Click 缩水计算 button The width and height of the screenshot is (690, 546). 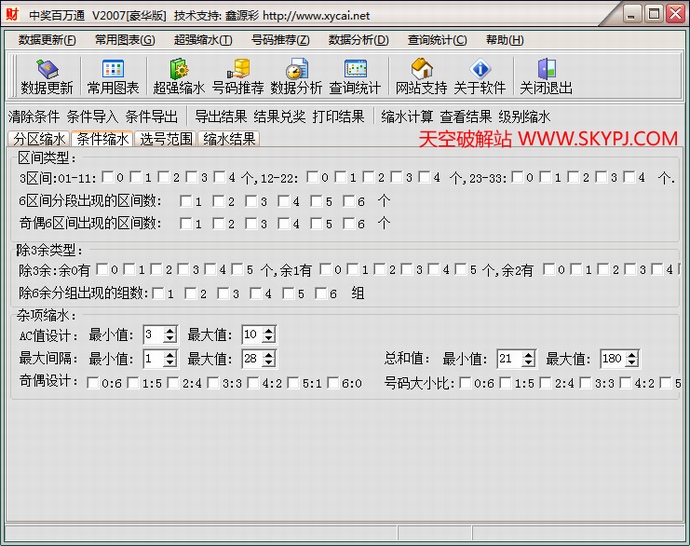tap(407, 116)
